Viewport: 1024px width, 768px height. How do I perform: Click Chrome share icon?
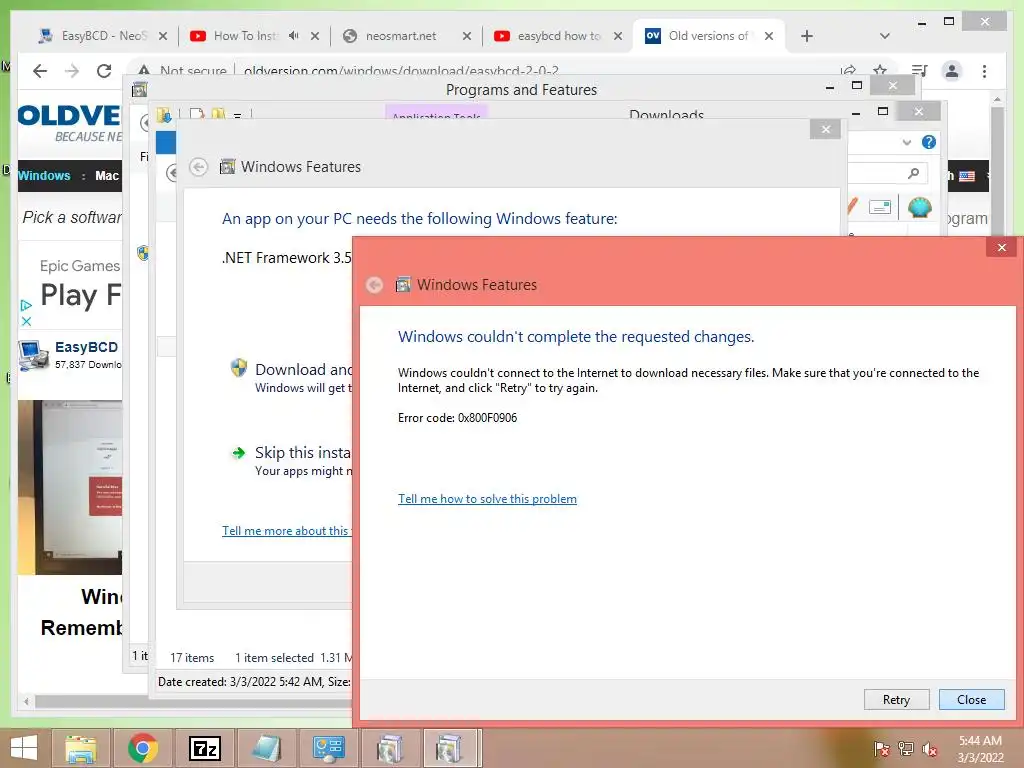coord(848,71)
